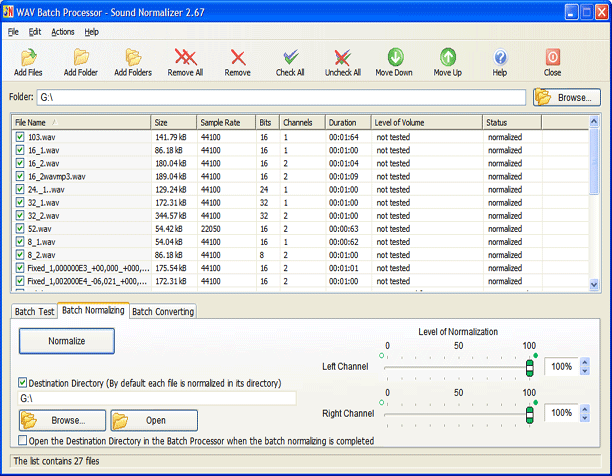Toggle the Destination Directory checkbox
612x476 pixels.
[23, 382]
